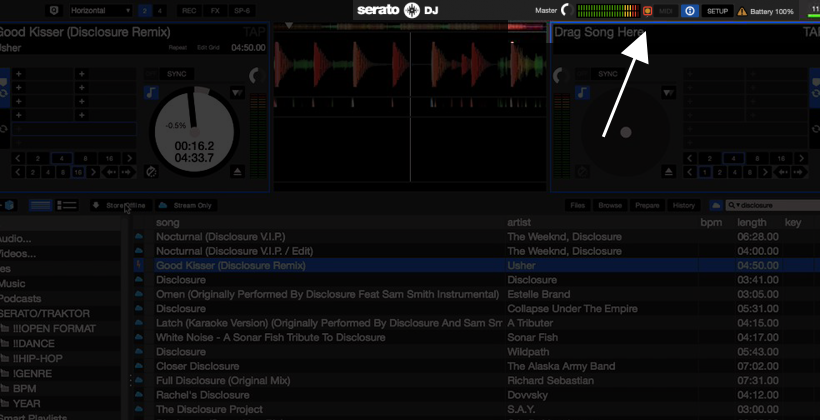Open left deck tempo range icon
Viewport: 820px width, 420px height.
point(237,93)
